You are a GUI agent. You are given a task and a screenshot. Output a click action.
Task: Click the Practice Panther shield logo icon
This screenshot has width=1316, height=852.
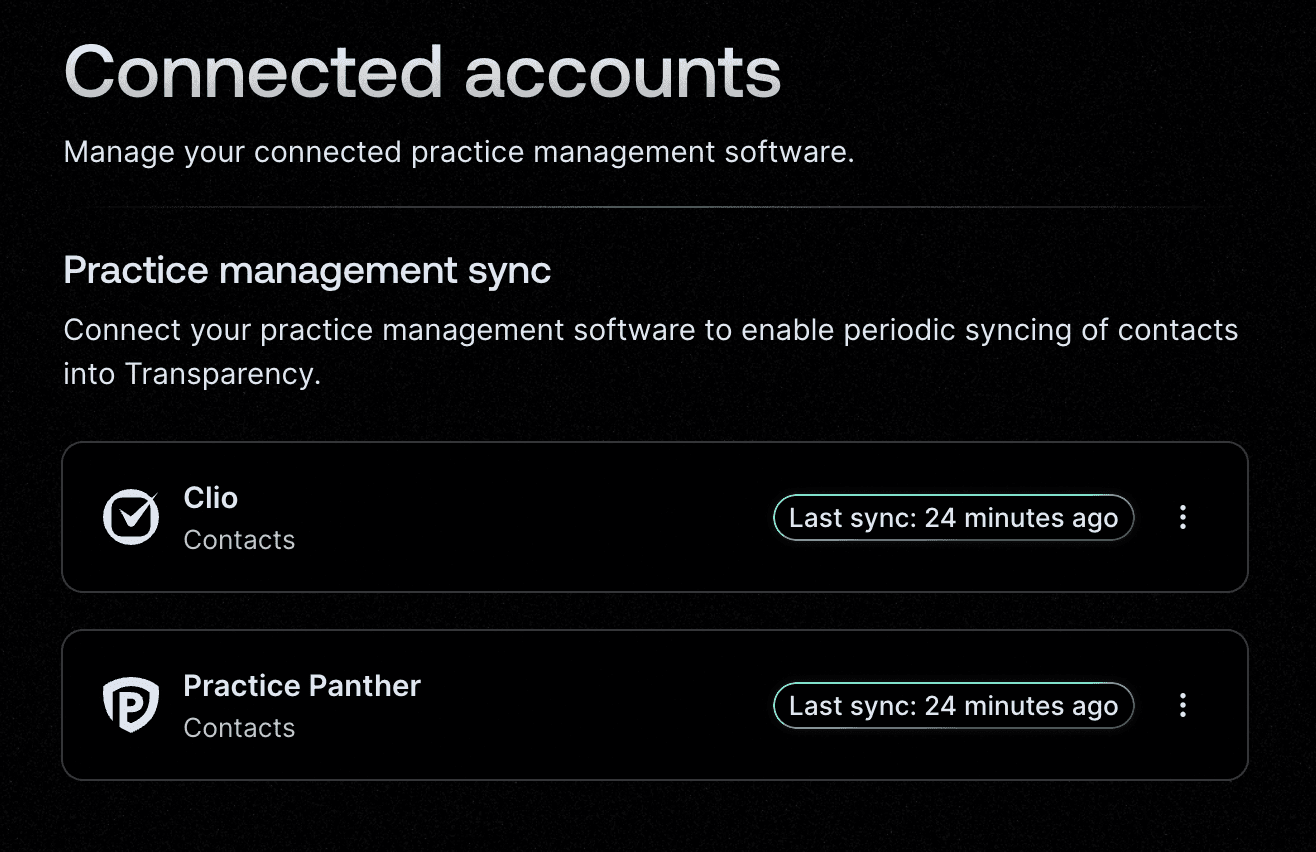click(131, 705)
